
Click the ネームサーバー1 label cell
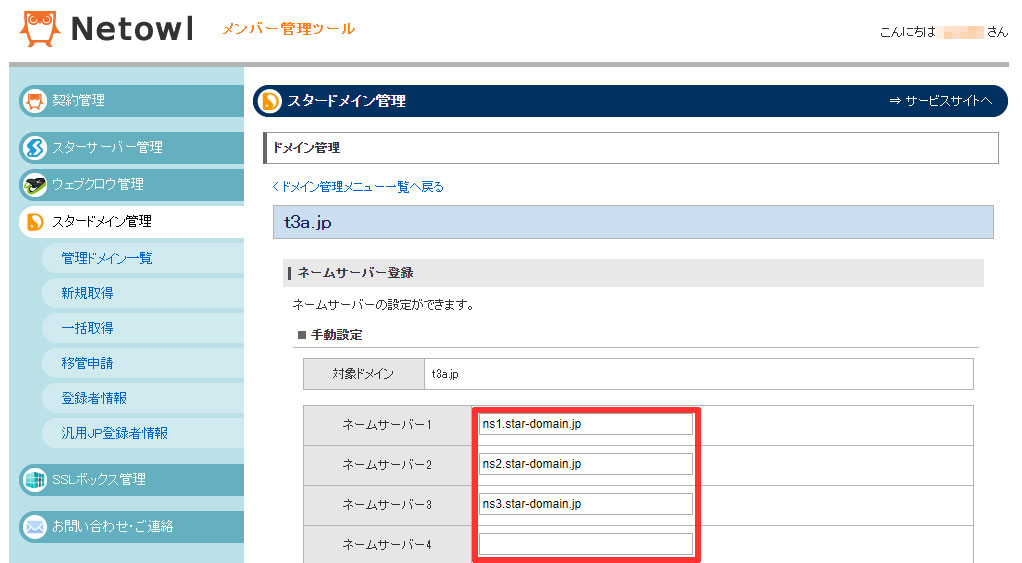387,426
